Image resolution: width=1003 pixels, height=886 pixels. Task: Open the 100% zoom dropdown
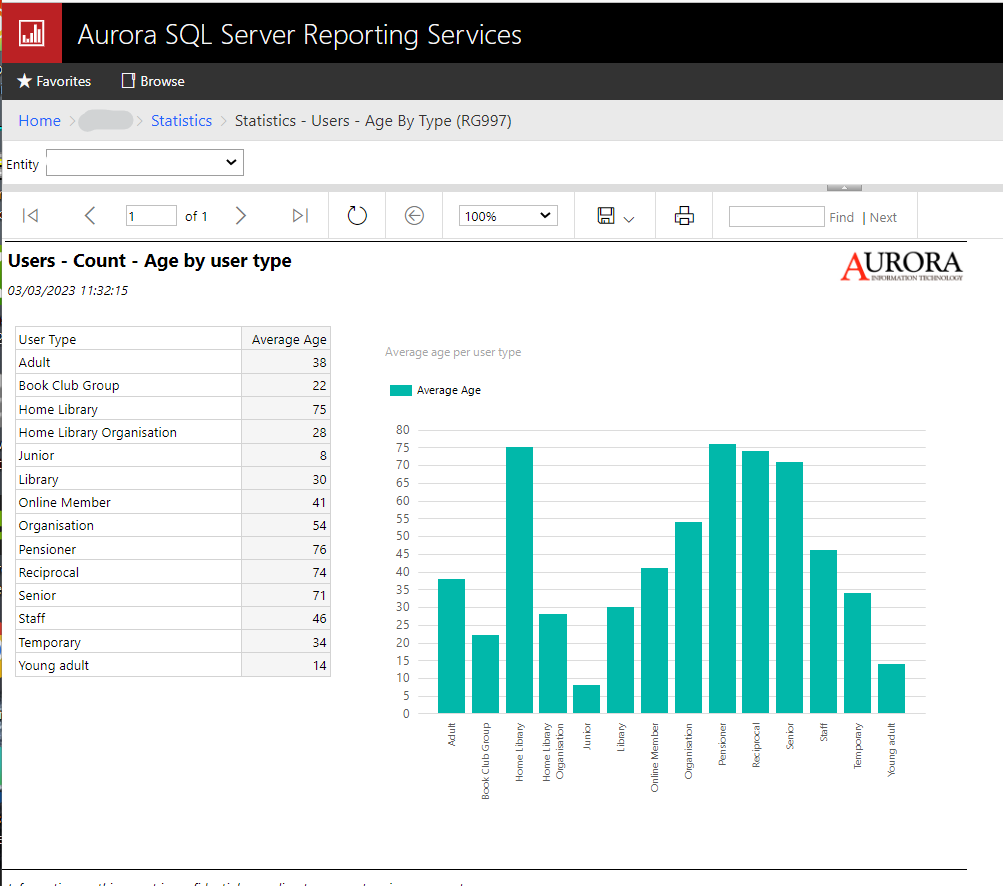508,216
